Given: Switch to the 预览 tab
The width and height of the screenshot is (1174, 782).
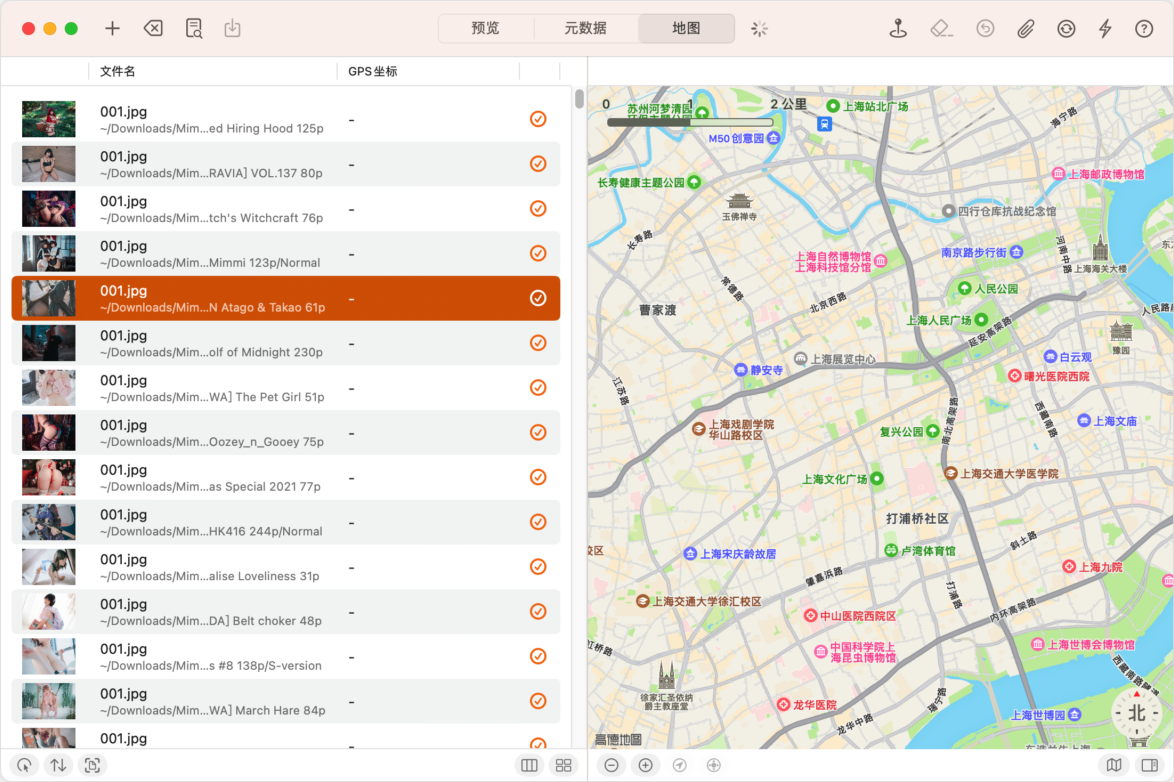Looking at the screenshot, I should click(485, 28).
